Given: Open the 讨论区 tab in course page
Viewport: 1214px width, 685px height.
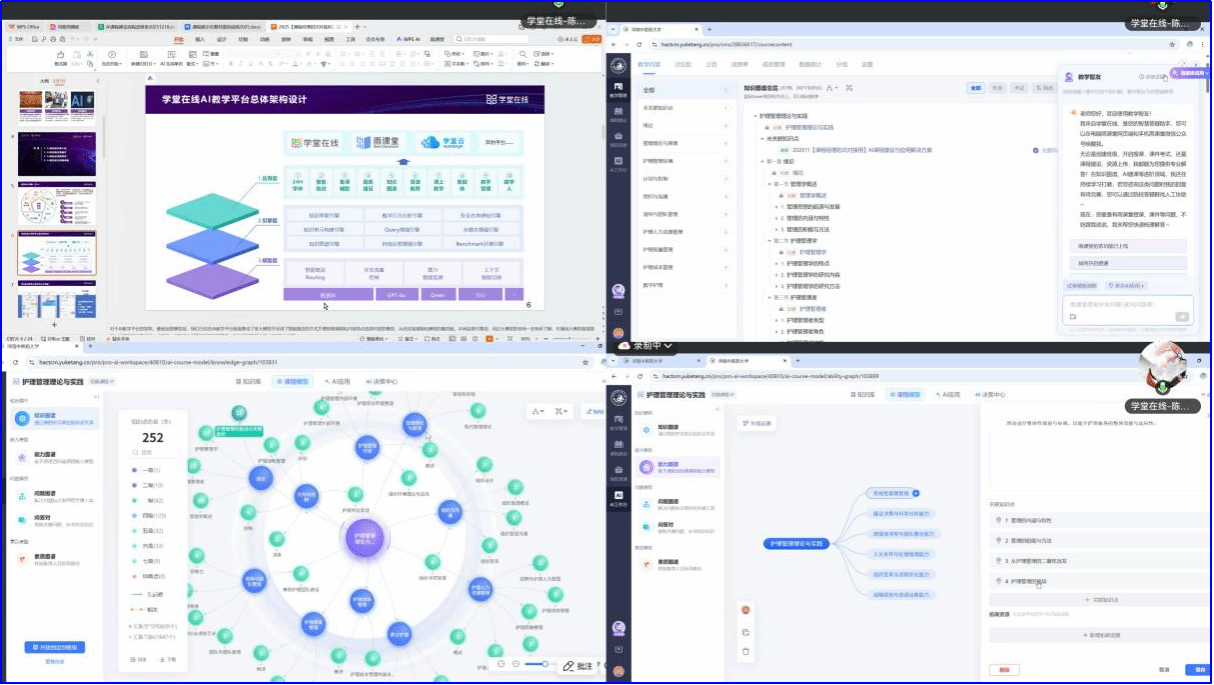Looking at the screenshot, I should coord(683,64).
